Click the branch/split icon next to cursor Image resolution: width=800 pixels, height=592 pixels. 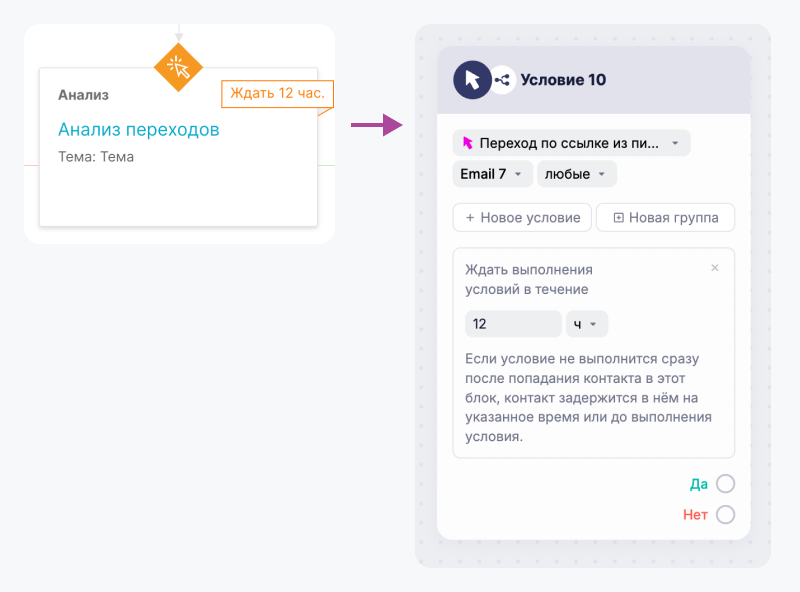501,78
